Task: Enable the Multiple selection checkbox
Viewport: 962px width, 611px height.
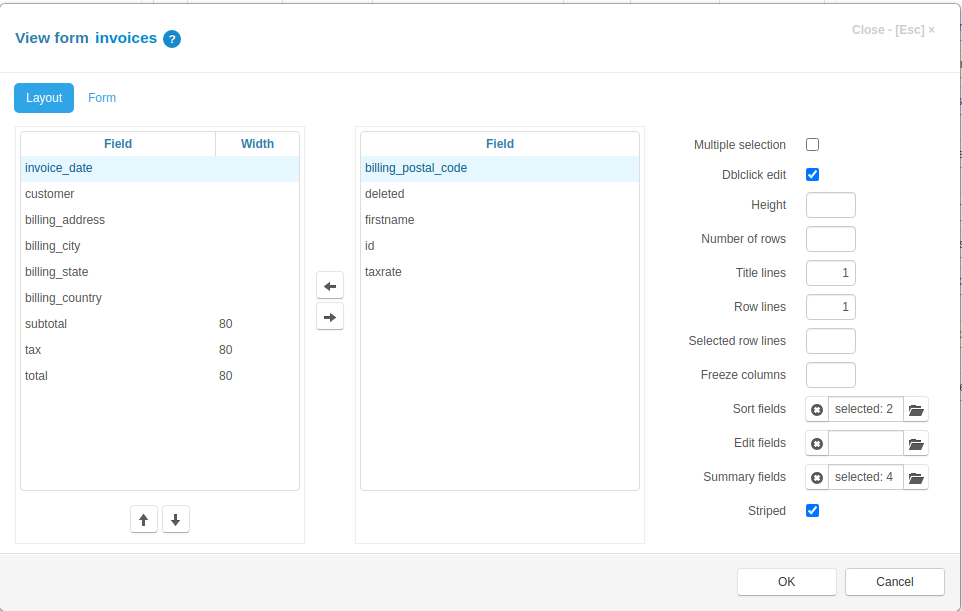Action: (x=812, y=145)
